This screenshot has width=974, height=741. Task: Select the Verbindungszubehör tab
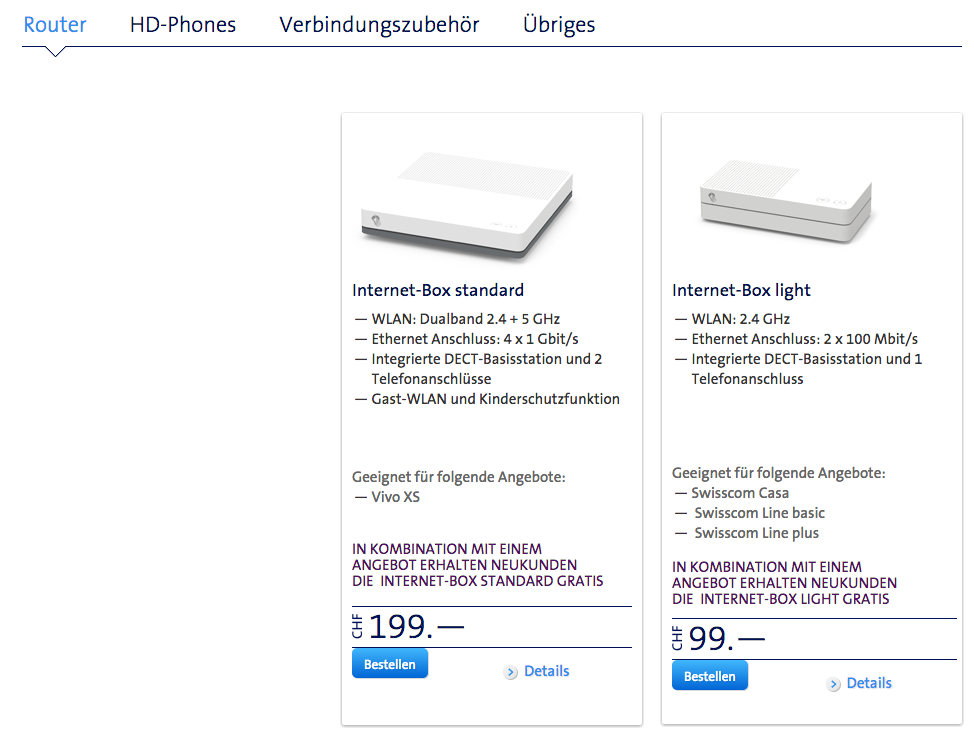379,25
